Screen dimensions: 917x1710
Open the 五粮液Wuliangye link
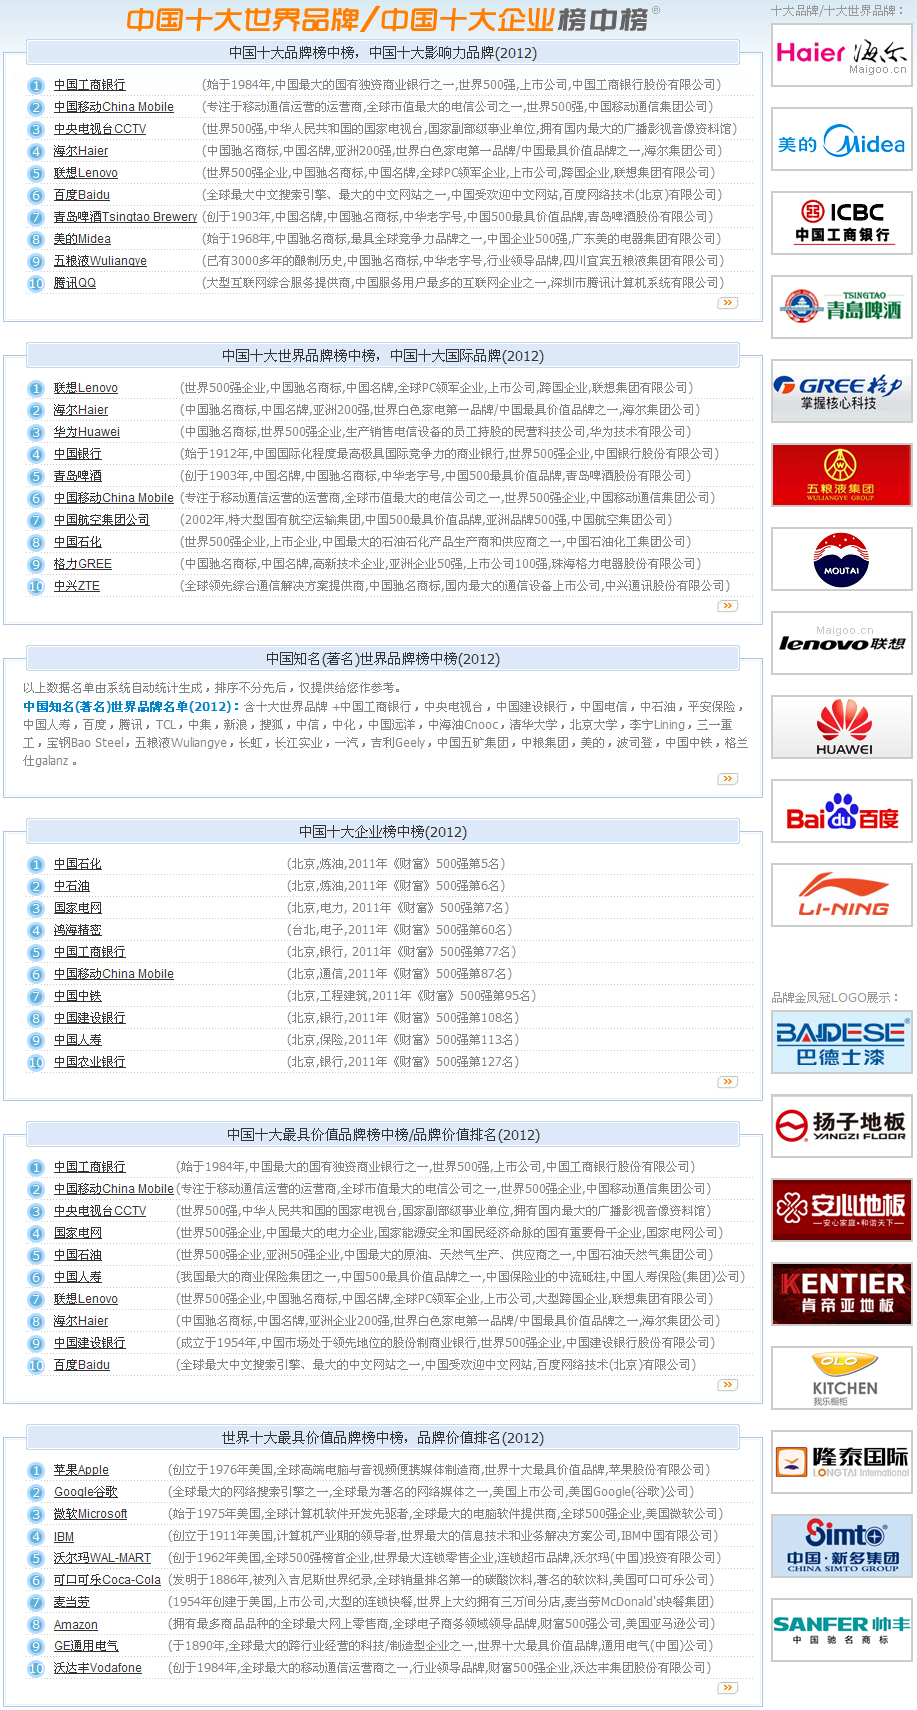pyautogui.click(x=100, y=261)
